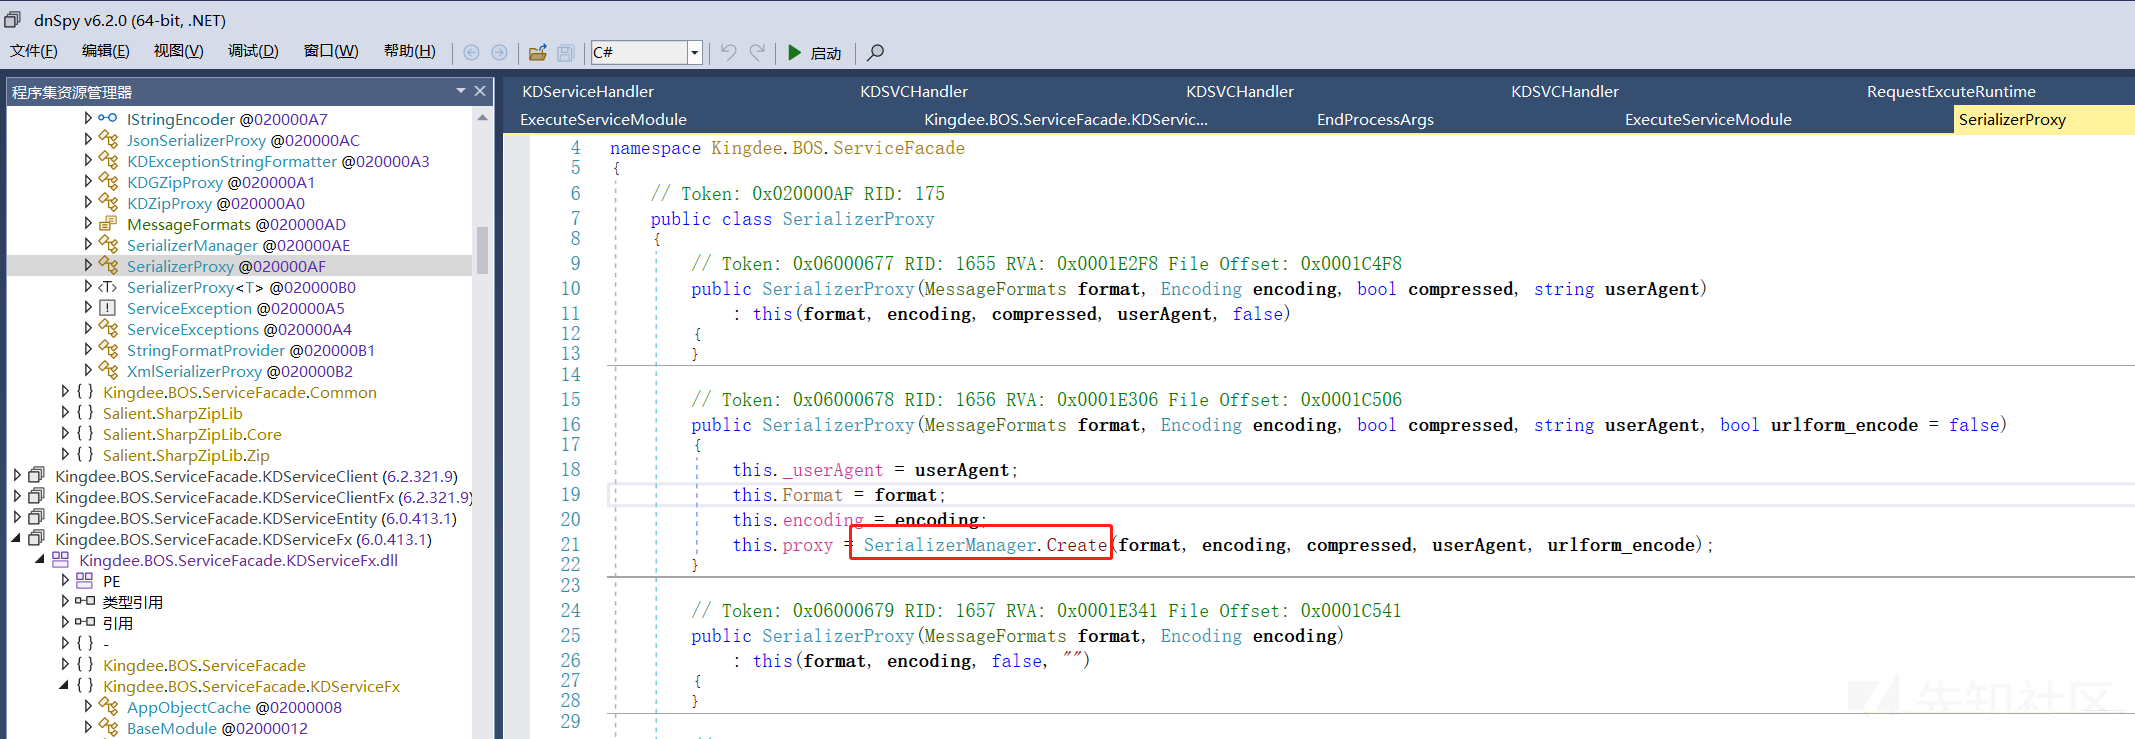Viewport: 2135px width, 739px height.
Task: Expand the Kingdee.BOS.ServiceFacade.Common namespace
Action: tap(65, 391)
